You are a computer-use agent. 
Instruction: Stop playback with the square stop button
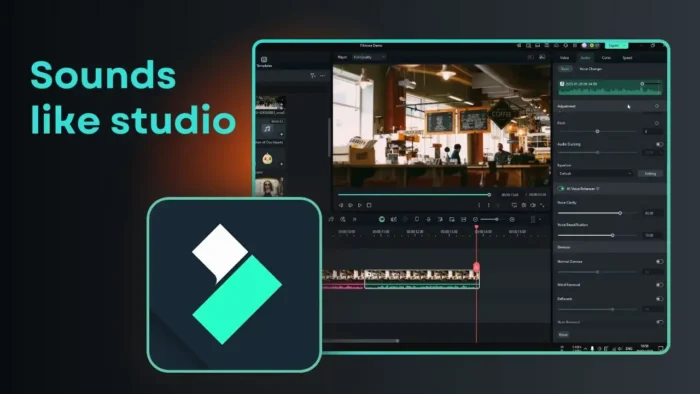pyautogui.click(x=369, y=205)
